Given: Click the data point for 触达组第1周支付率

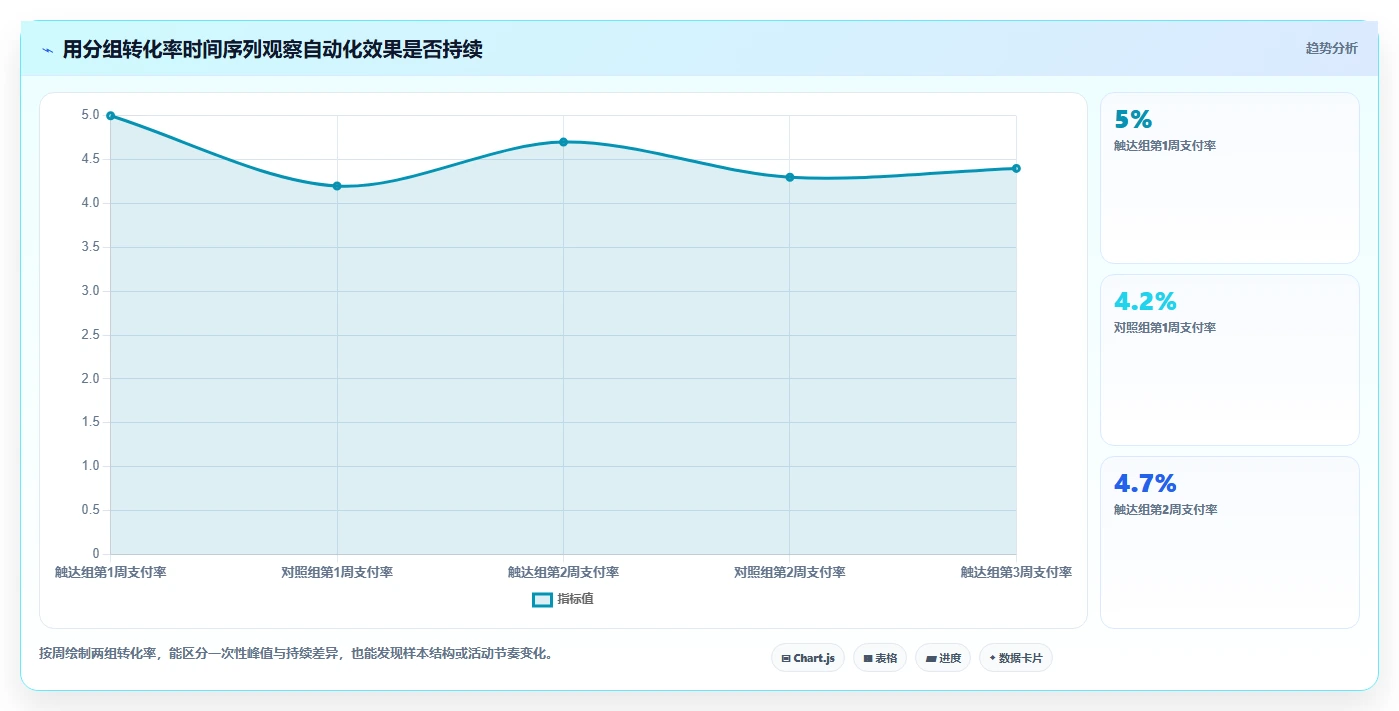Looking at the screenshot, I should pos(111,116).
